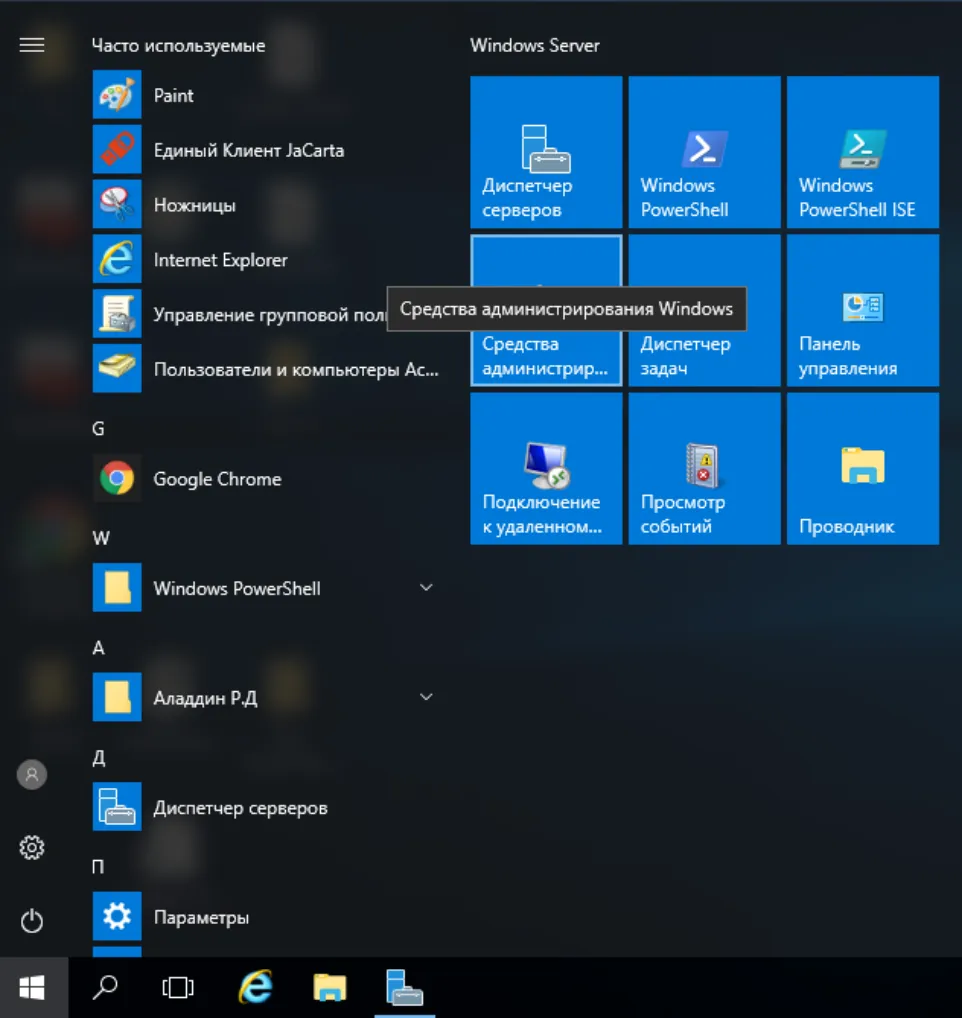This screenshot has height=1018, width=962.
Task: Open settings gear in Start sidebar
Action: 32,847
